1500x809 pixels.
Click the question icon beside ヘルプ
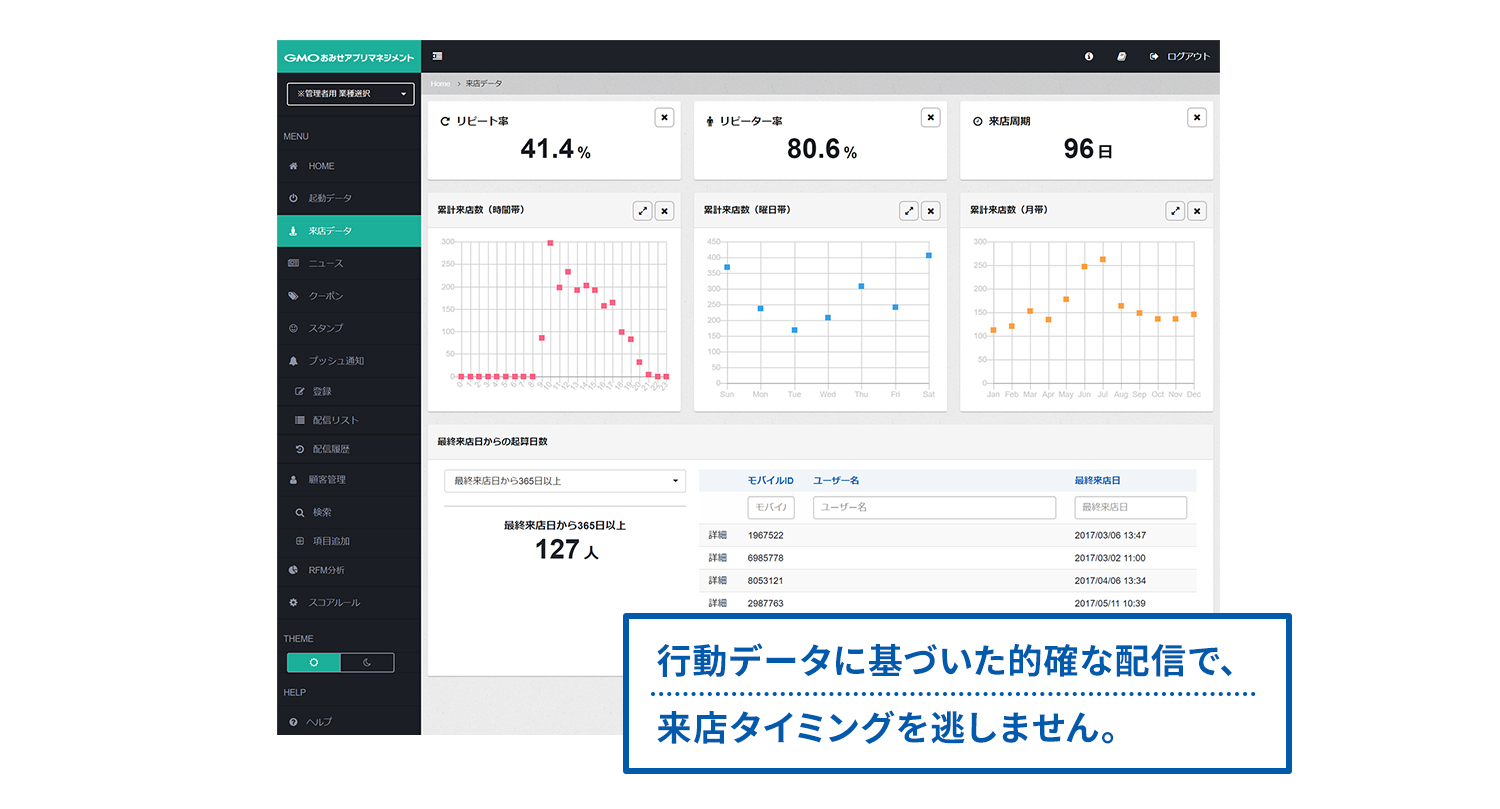(293, 721)
